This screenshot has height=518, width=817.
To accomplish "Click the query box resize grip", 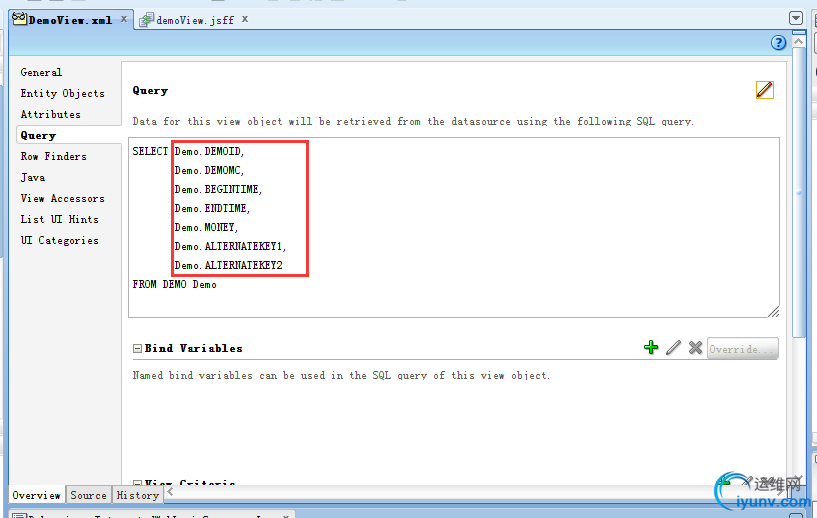I will (773, 311).
